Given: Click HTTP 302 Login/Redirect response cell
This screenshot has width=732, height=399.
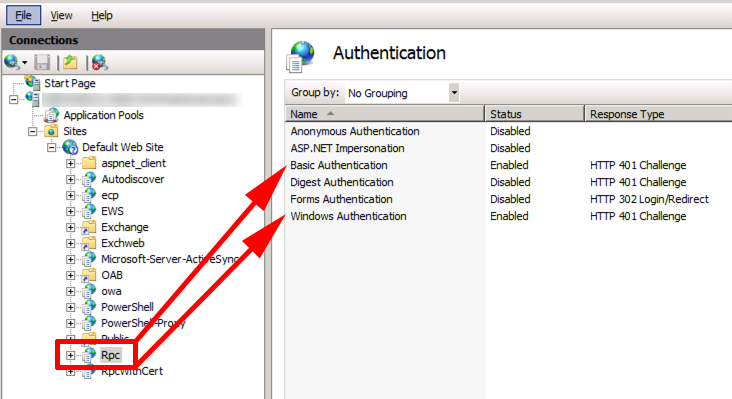Looking at the screenshot, I should click(649, 199).
